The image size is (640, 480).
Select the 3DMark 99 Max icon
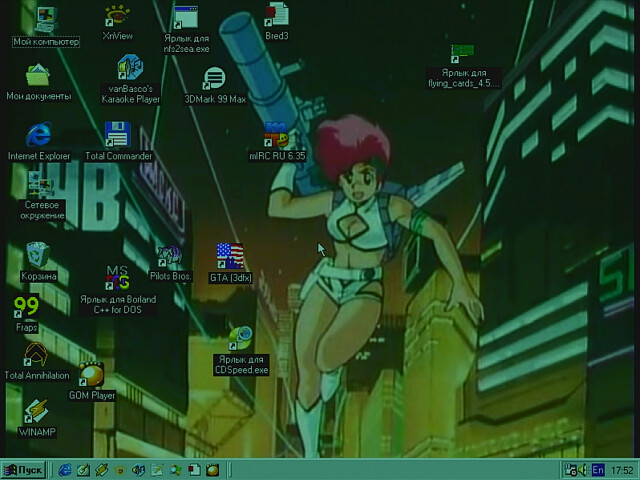coord(214,78)
